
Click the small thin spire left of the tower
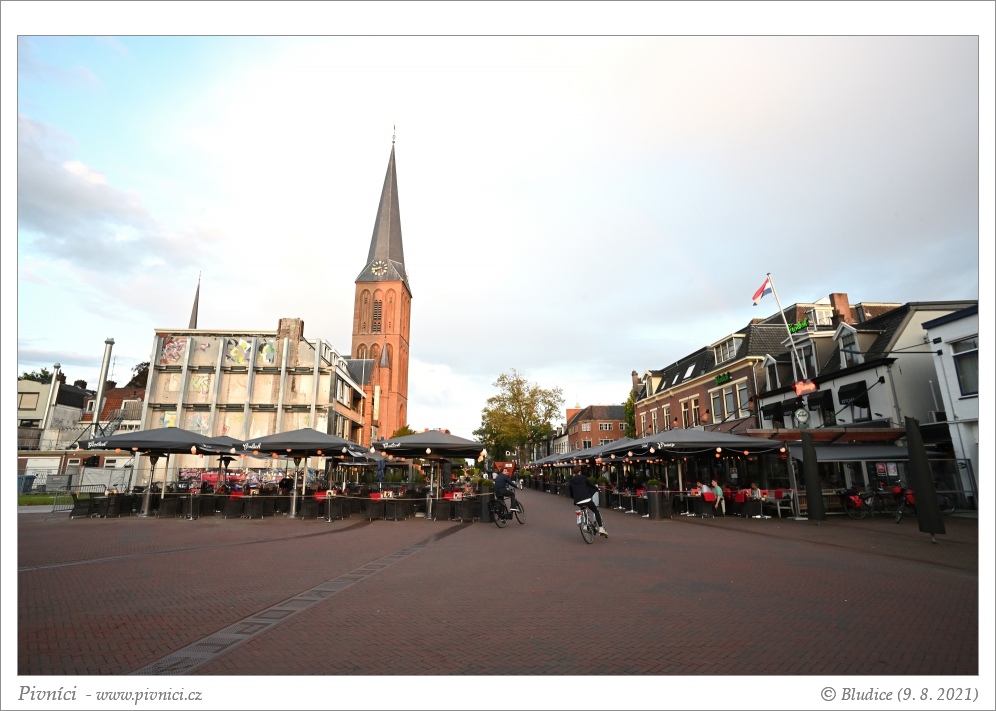point(195,303)
